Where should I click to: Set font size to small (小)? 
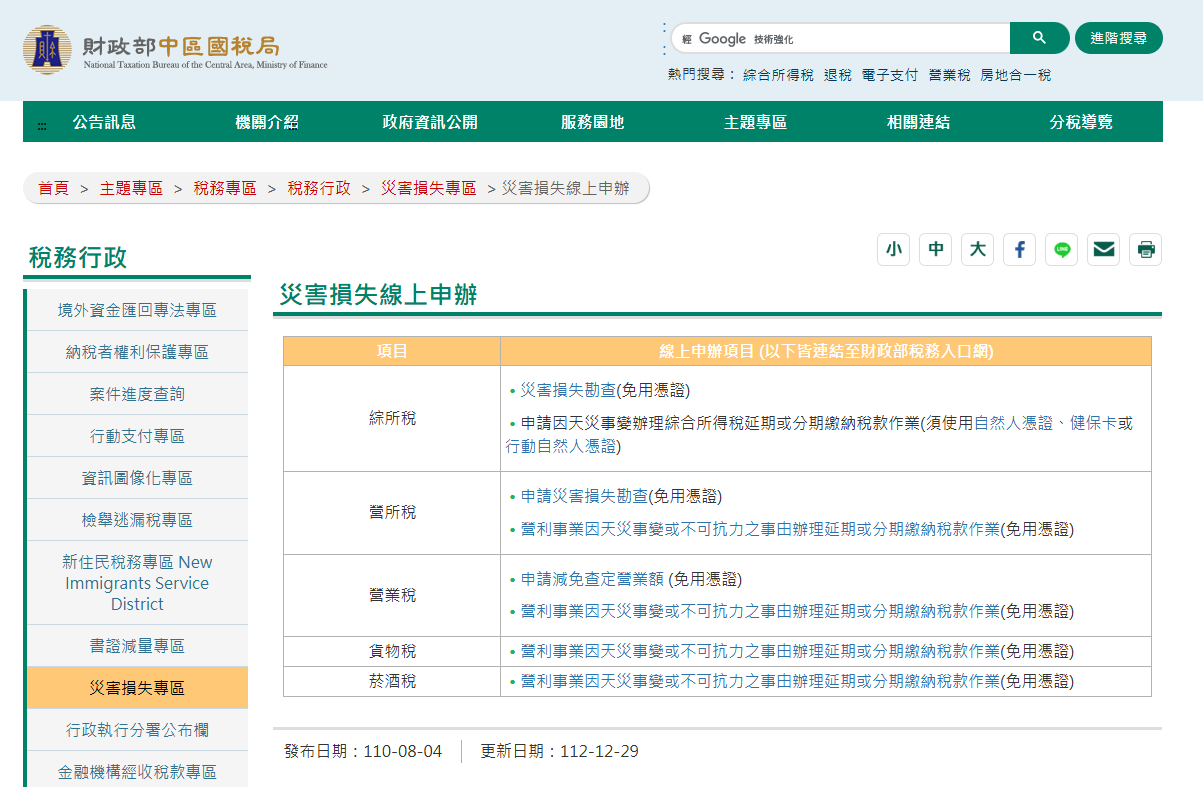click(x=893, y=249)
